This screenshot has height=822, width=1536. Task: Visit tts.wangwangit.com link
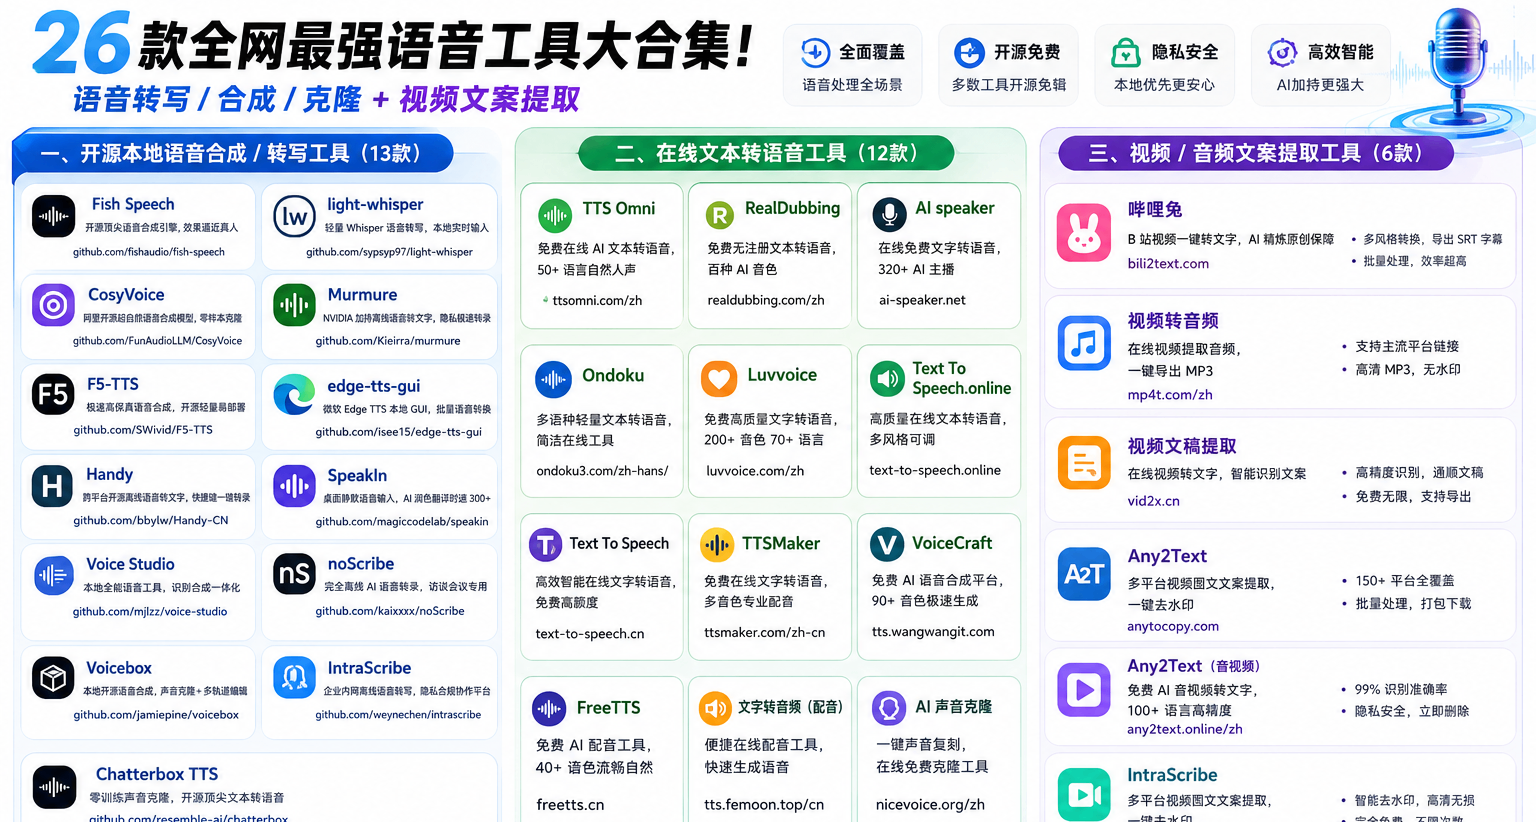933,632
